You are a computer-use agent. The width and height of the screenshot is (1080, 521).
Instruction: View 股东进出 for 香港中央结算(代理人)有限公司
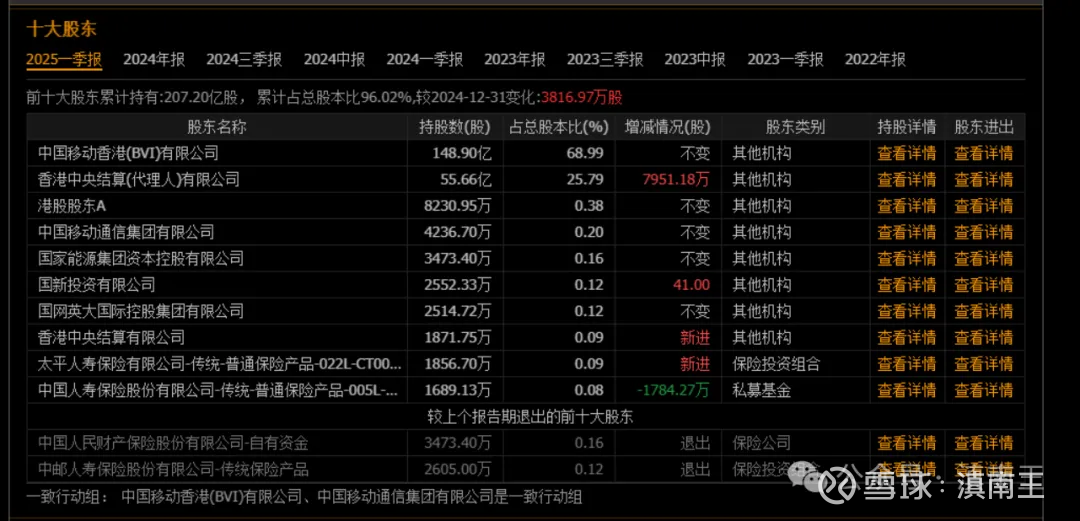click(984, 180)
